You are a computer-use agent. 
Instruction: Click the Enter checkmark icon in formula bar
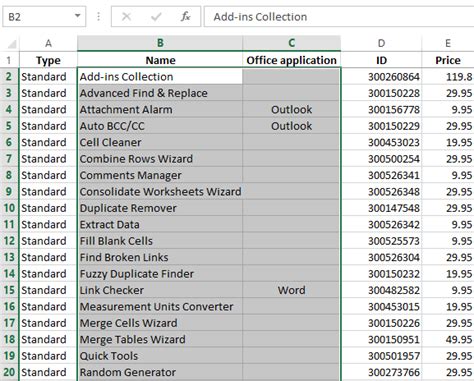click(156, 16)
